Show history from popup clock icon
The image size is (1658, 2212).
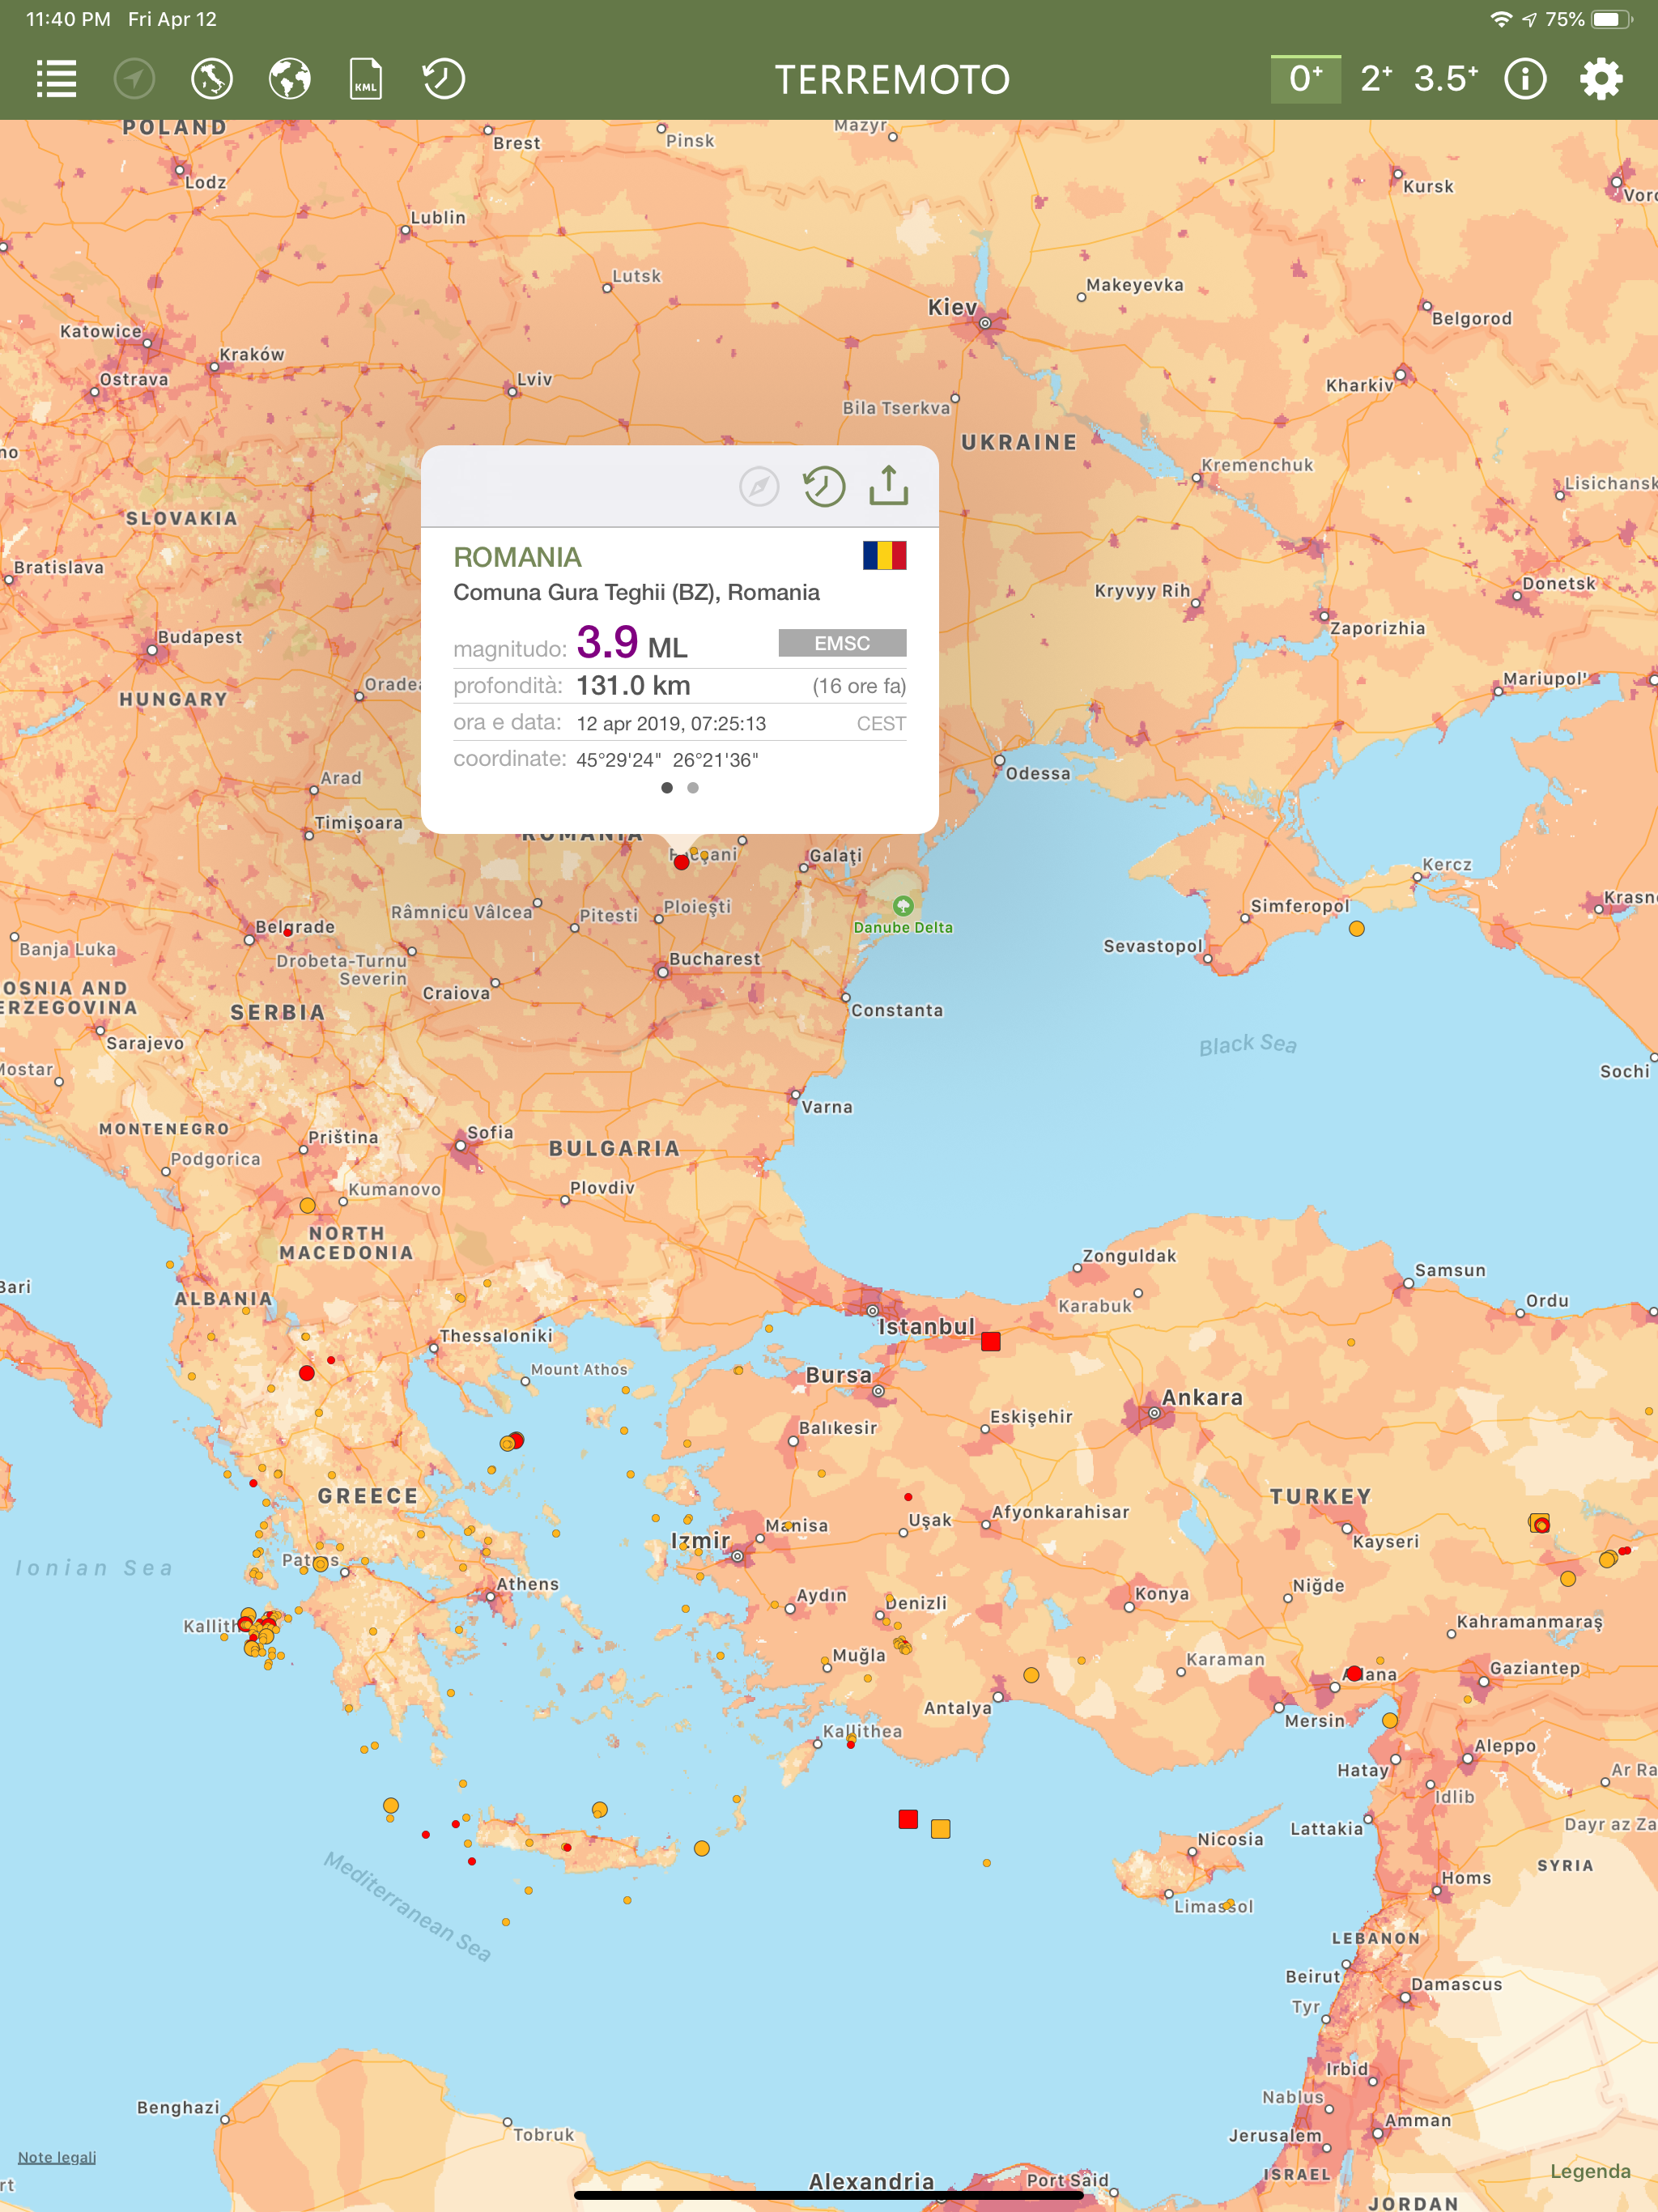tap(824, 487)
